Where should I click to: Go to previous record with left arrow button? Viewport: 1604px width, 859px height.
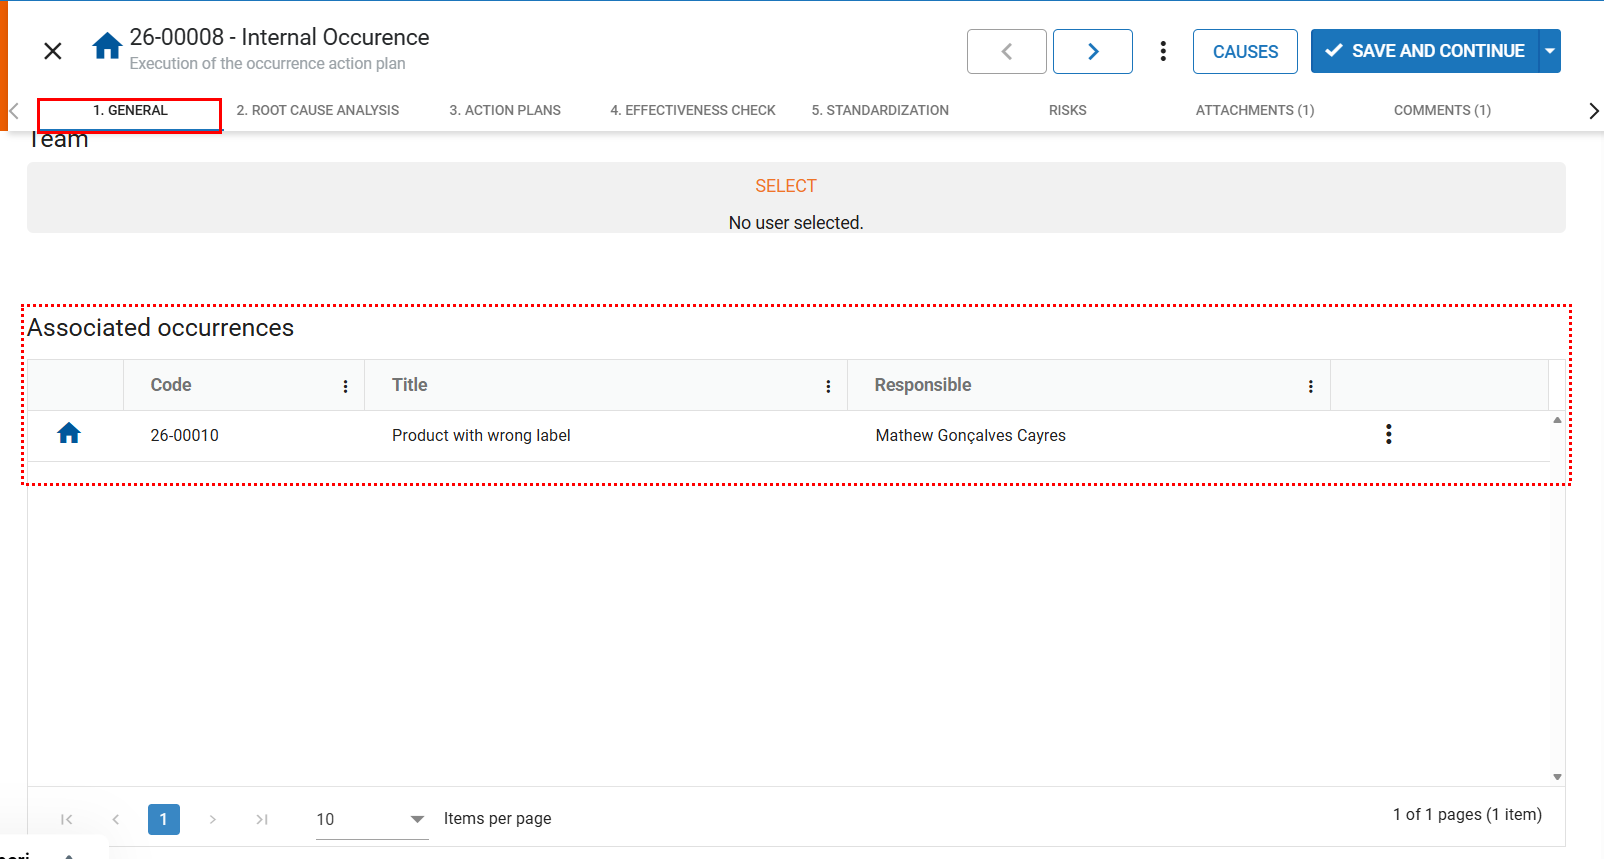(1006, 52)
